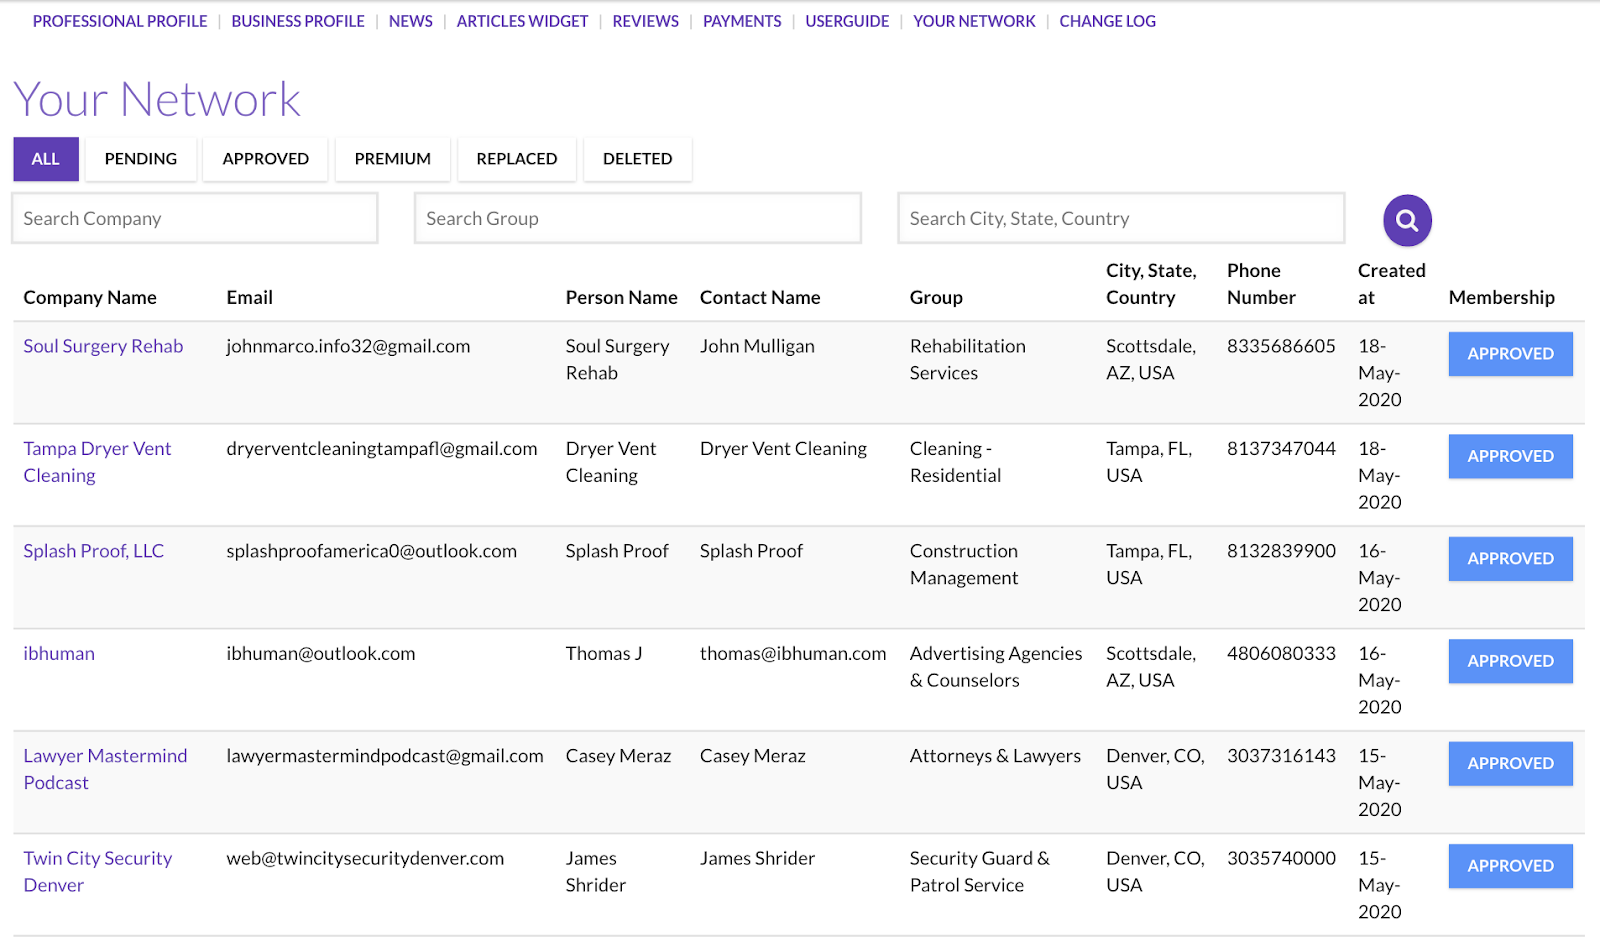This screenshot has height=937, width=1600.
Task: Select the ALL filter tab
Action: coord(46,159)
